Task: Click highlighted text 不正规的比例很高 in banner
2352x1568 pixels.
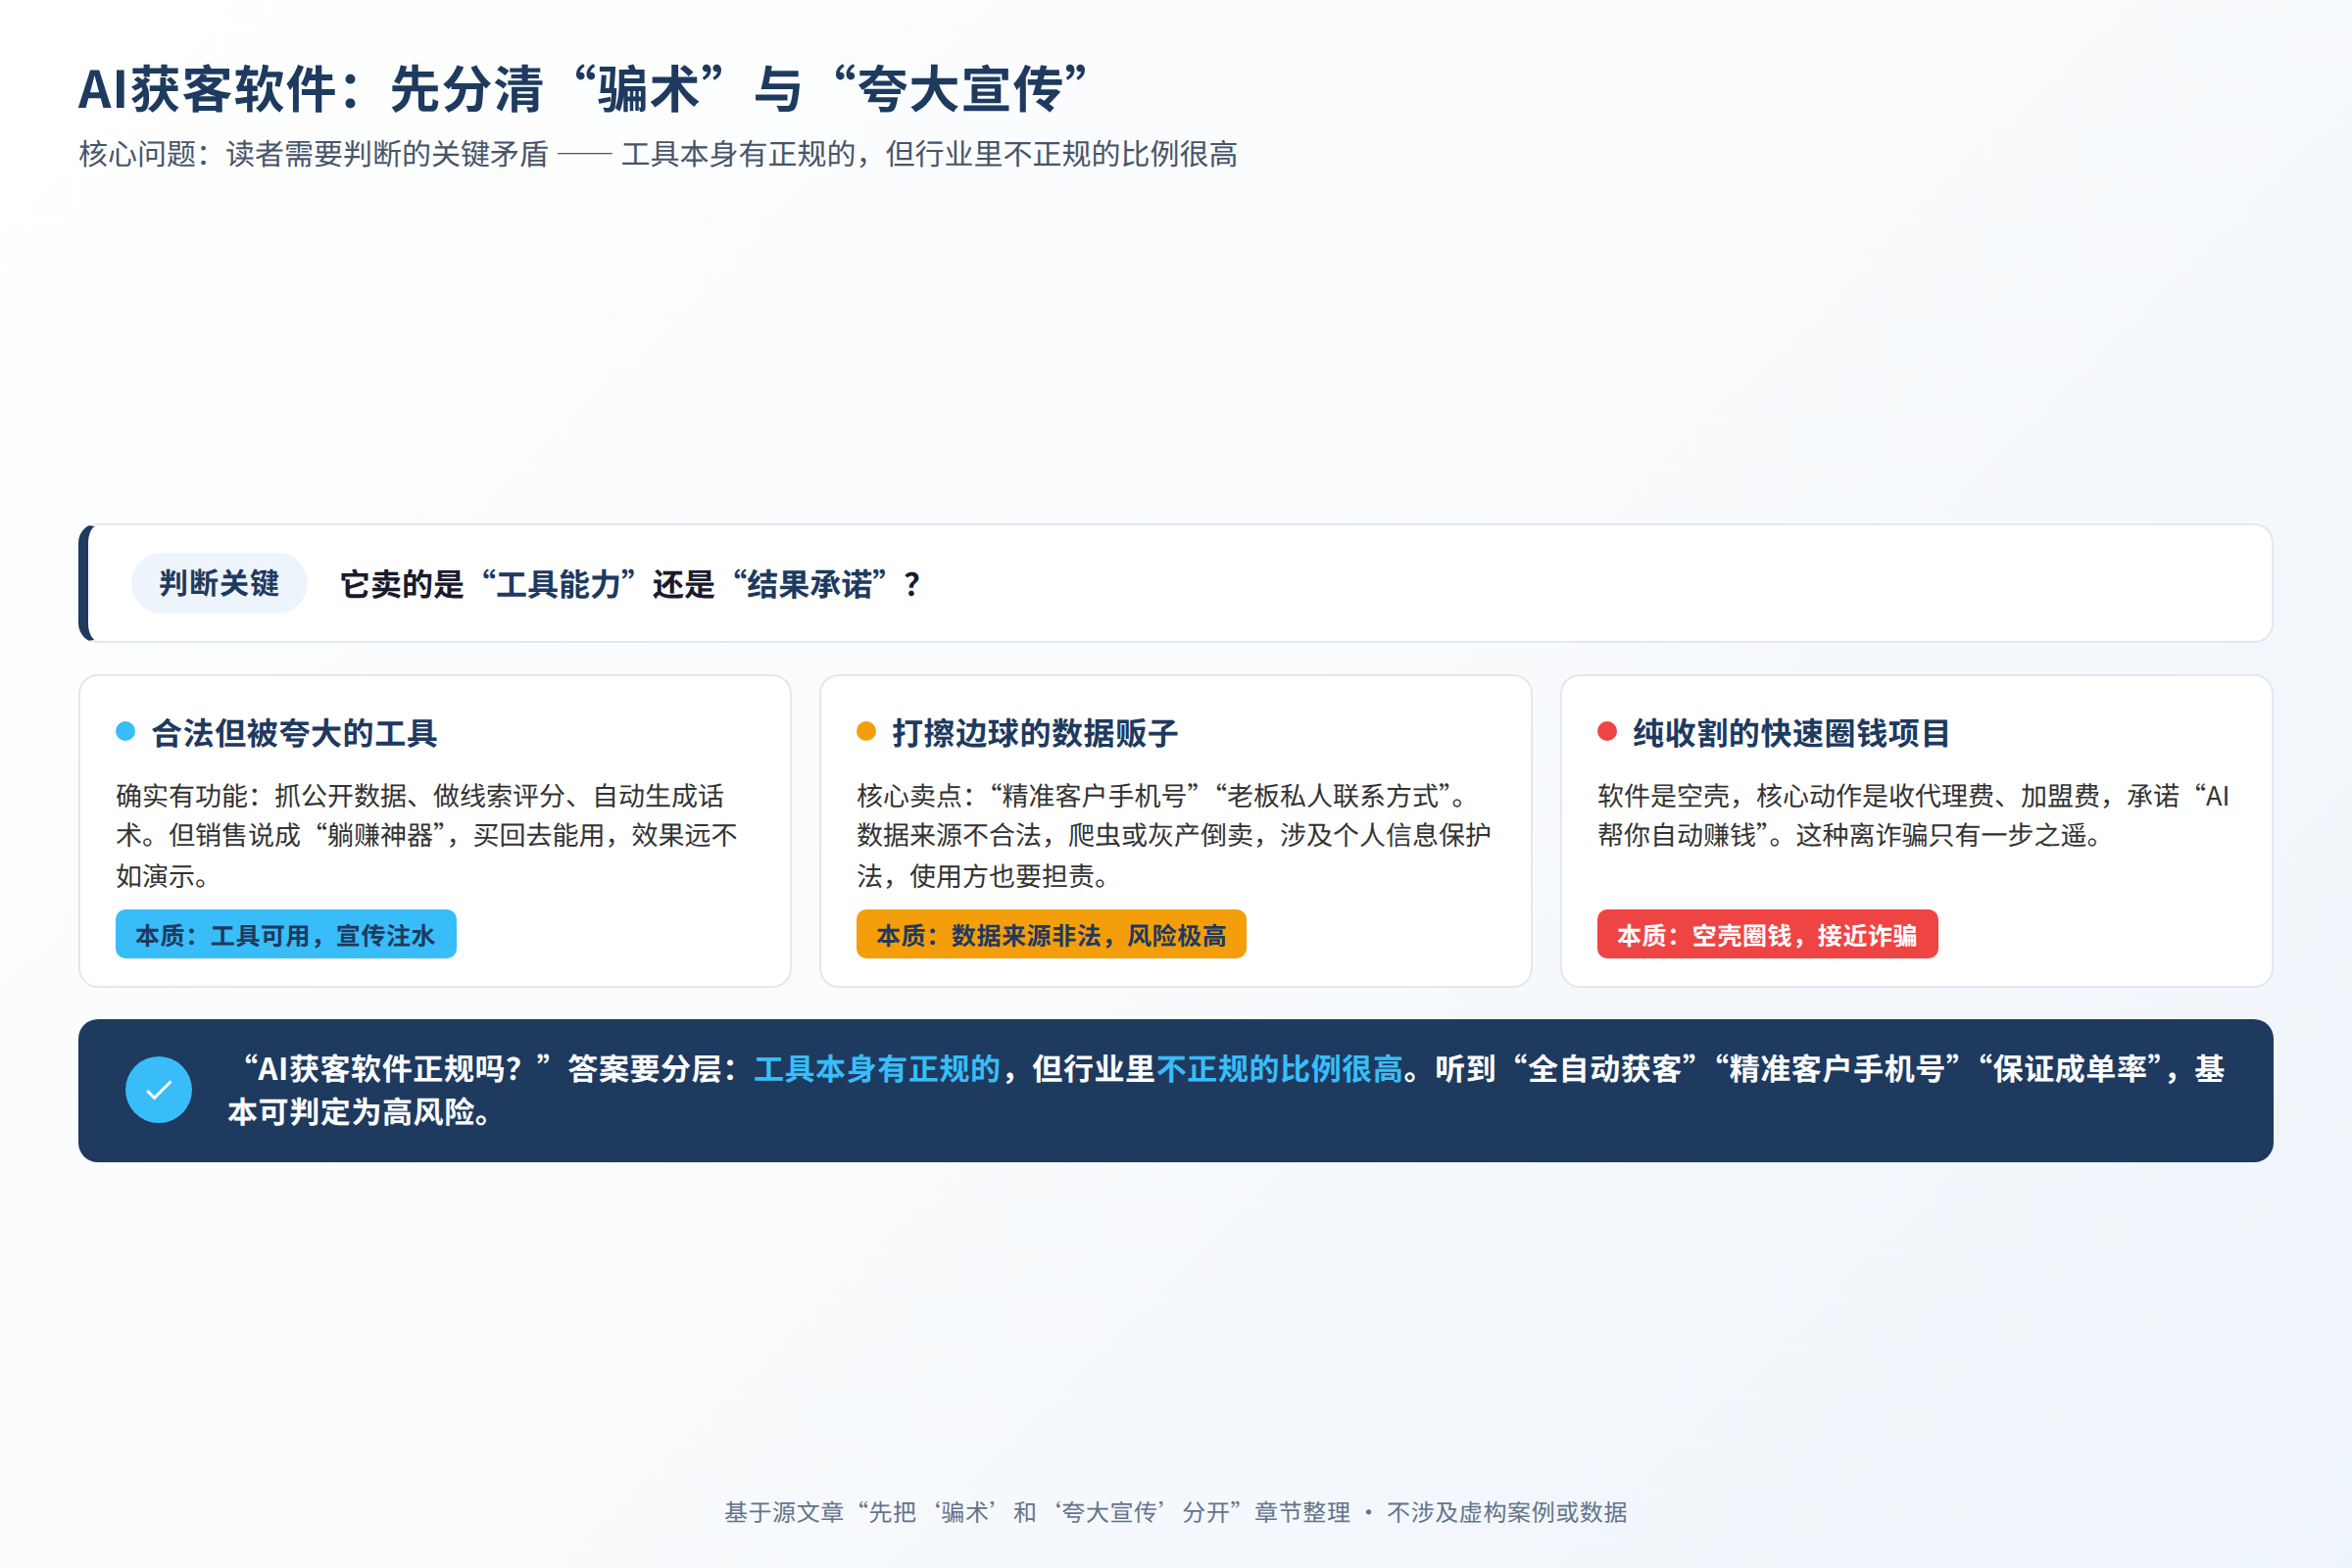Action: coord(1280,1069)
